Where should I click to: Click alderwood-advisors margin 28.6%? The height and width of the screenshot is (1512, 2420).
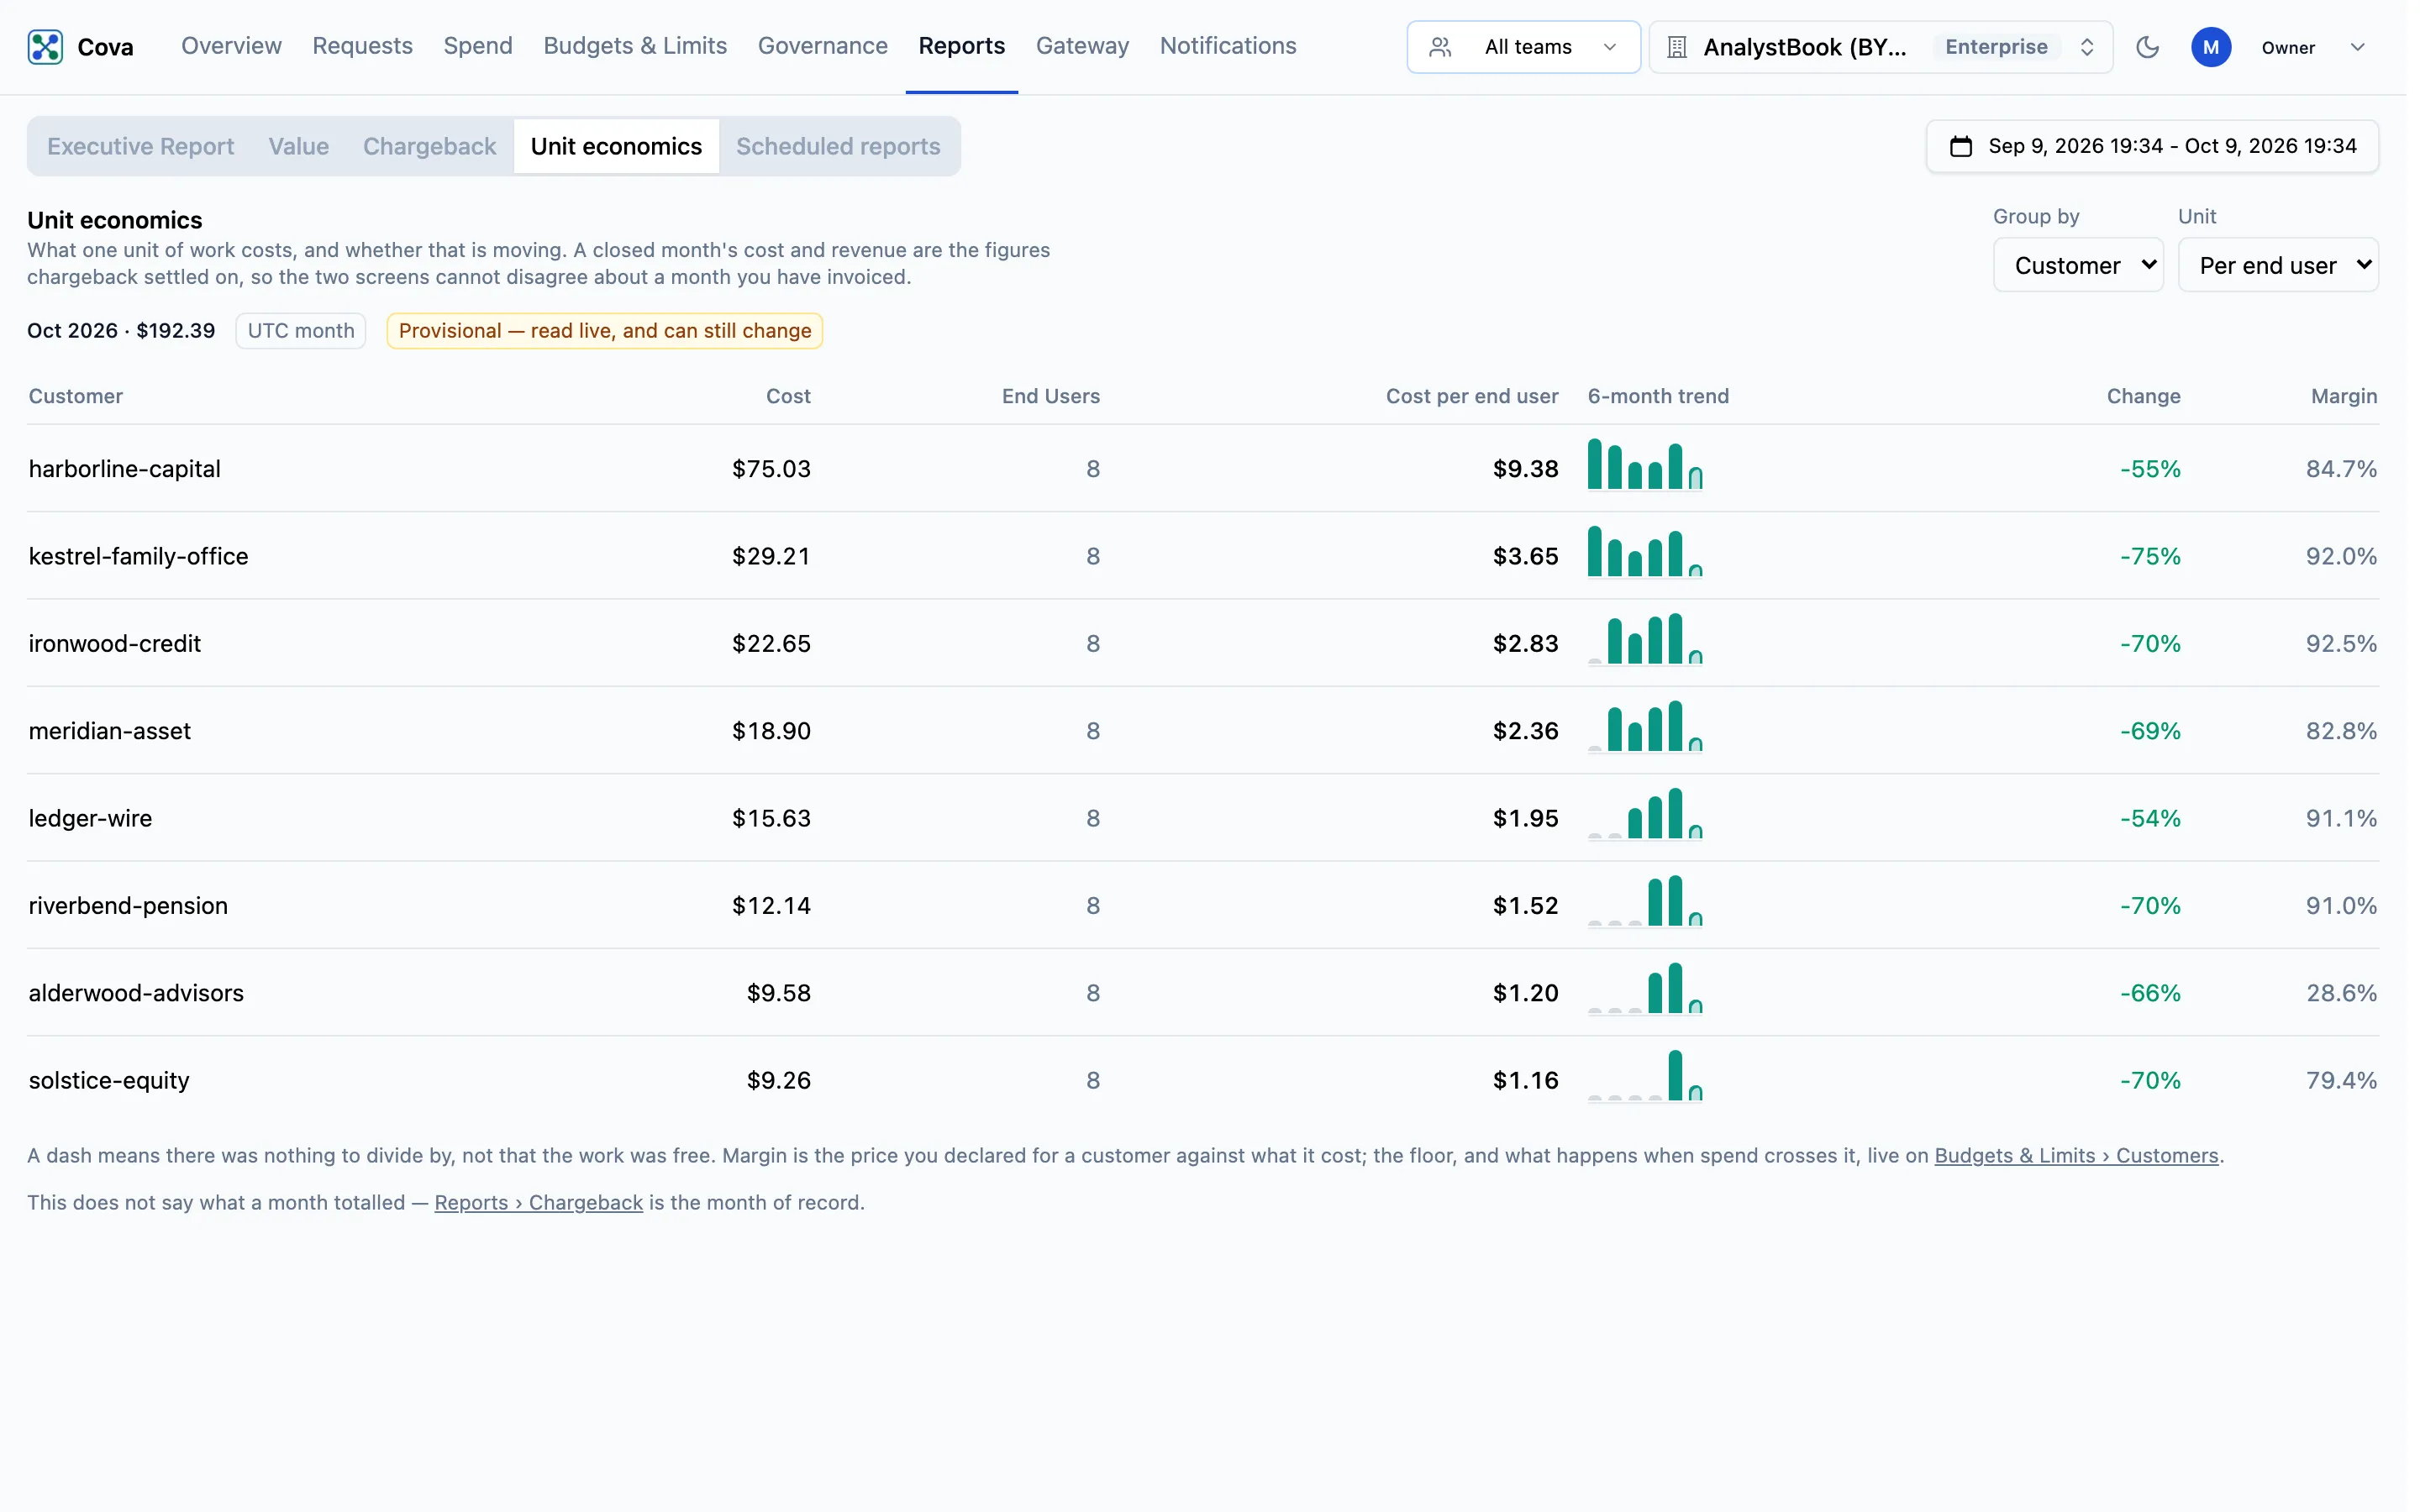coord(2341,993)
